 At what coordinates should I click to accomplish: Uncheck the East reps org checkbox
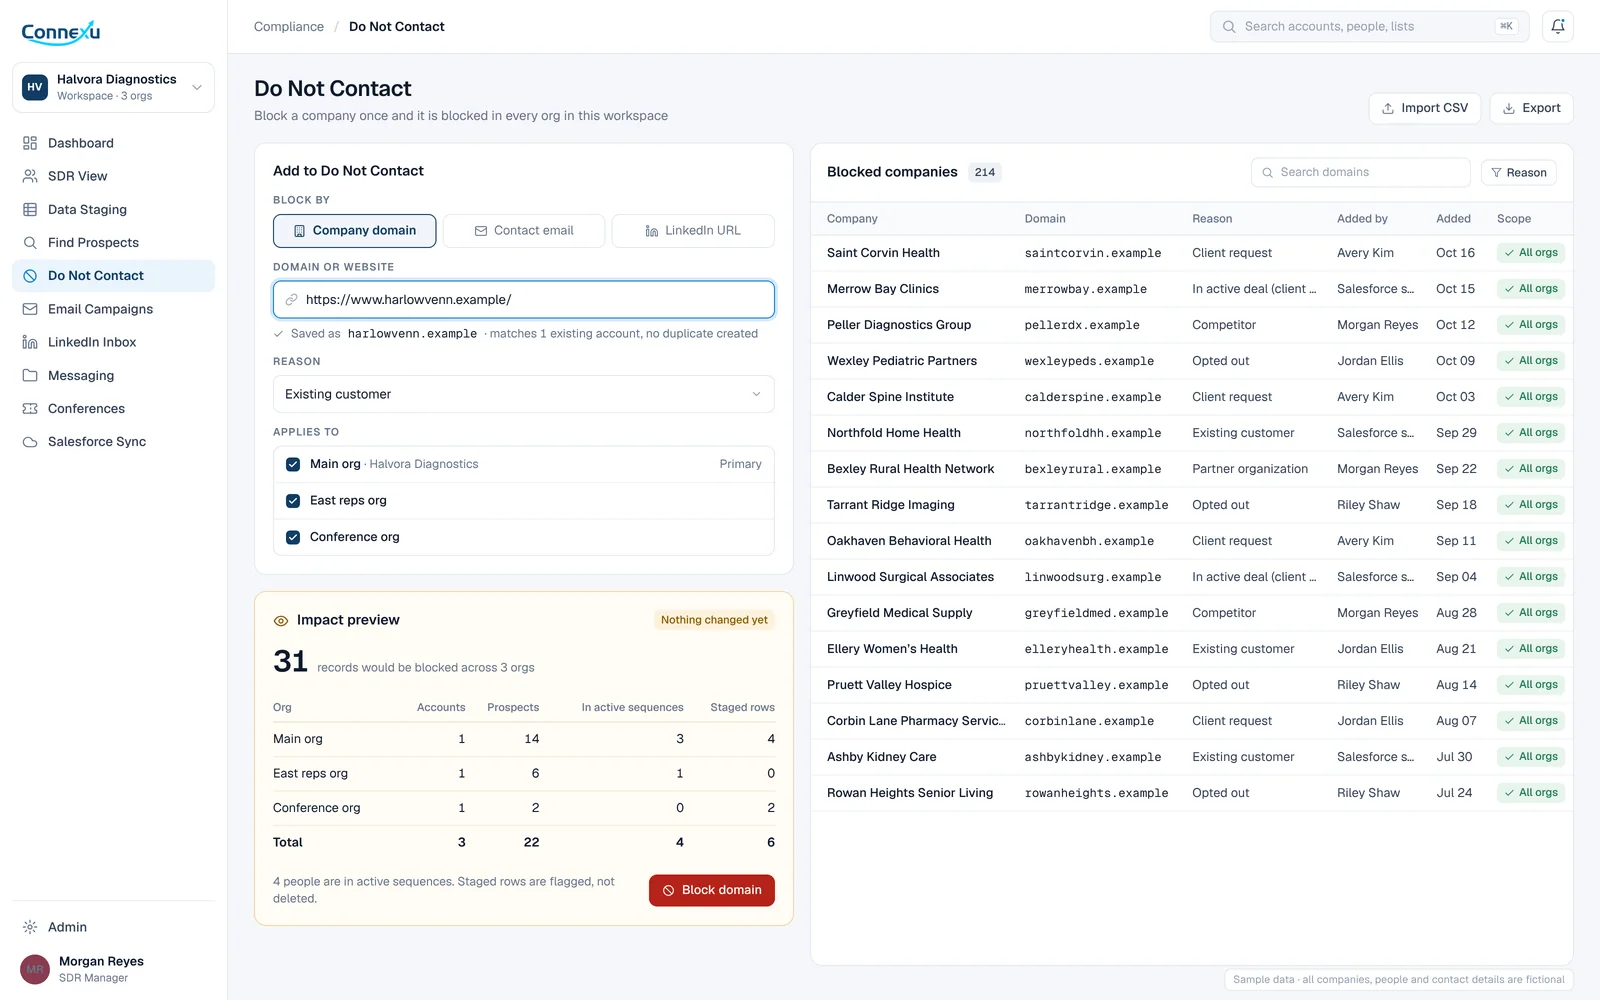[x=293, y=501]
